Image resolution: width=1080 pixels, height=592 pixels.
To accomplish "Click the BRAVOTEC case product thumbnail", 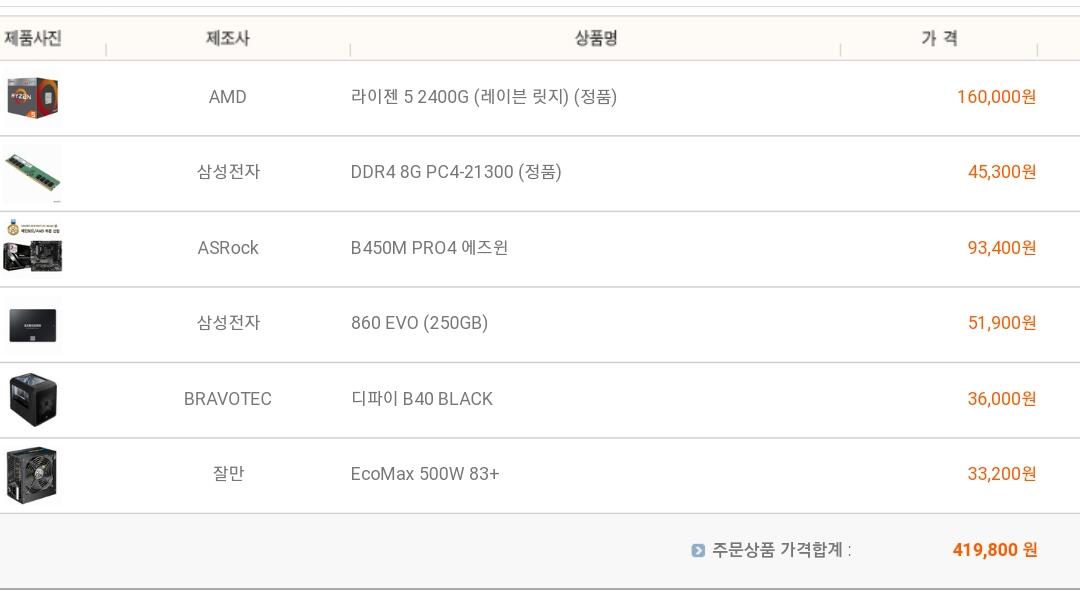I will (x=33, y=399).
